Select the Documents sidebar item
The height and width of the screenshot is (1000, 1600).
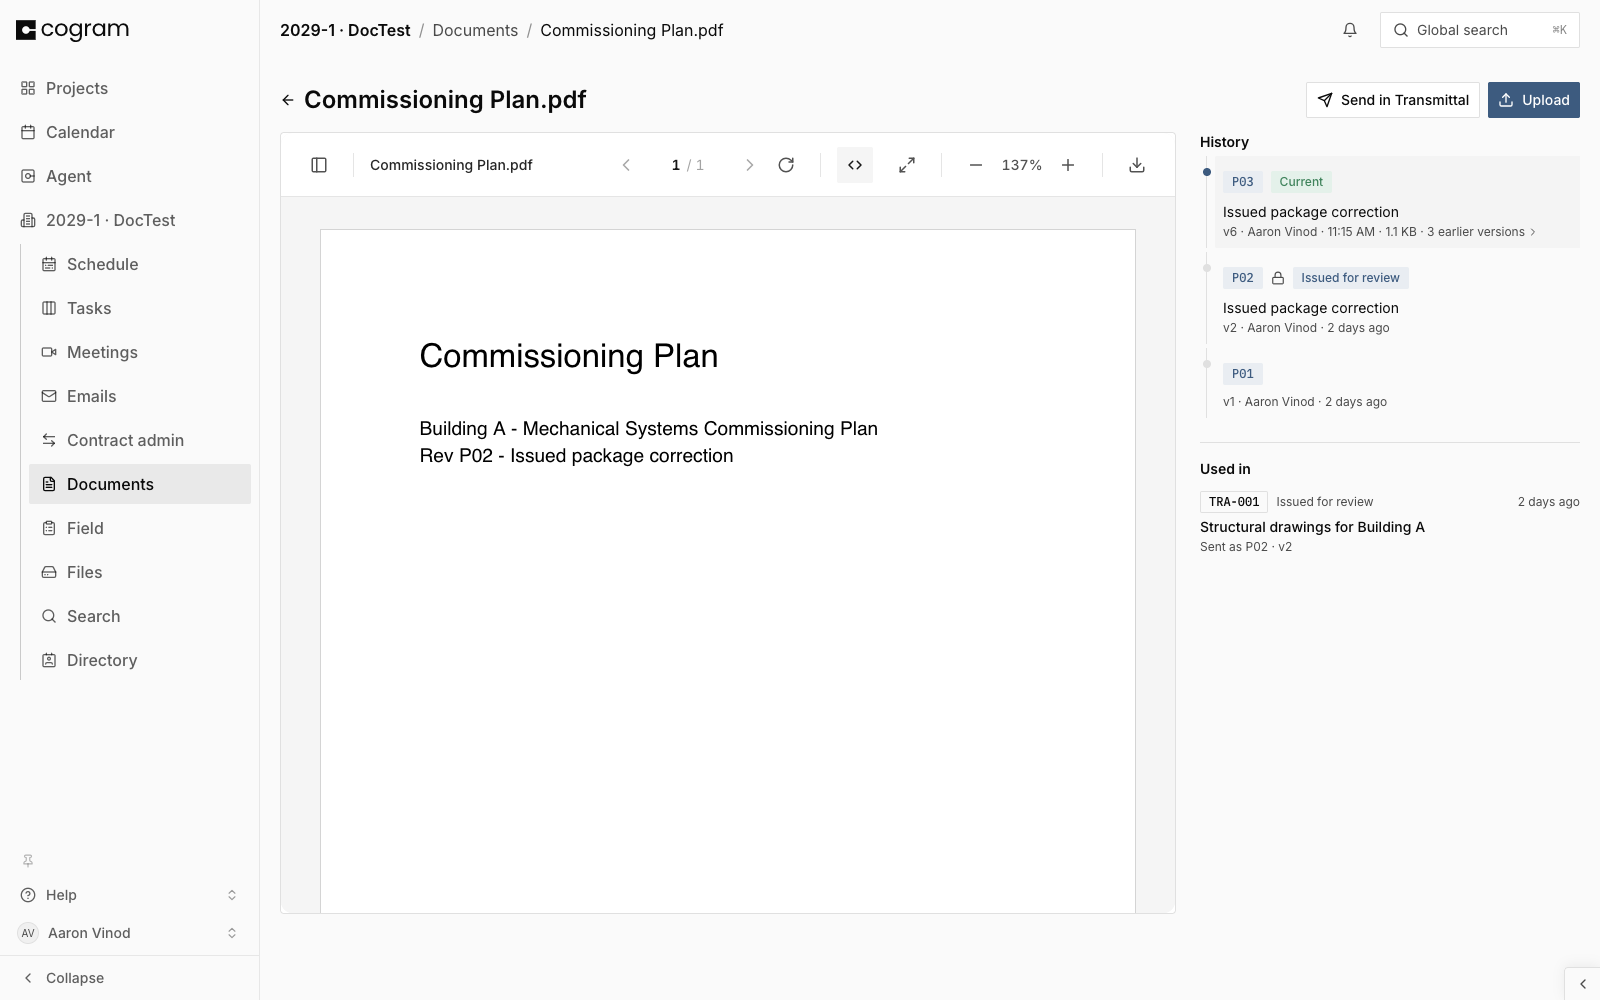click(x=140, y=484)
